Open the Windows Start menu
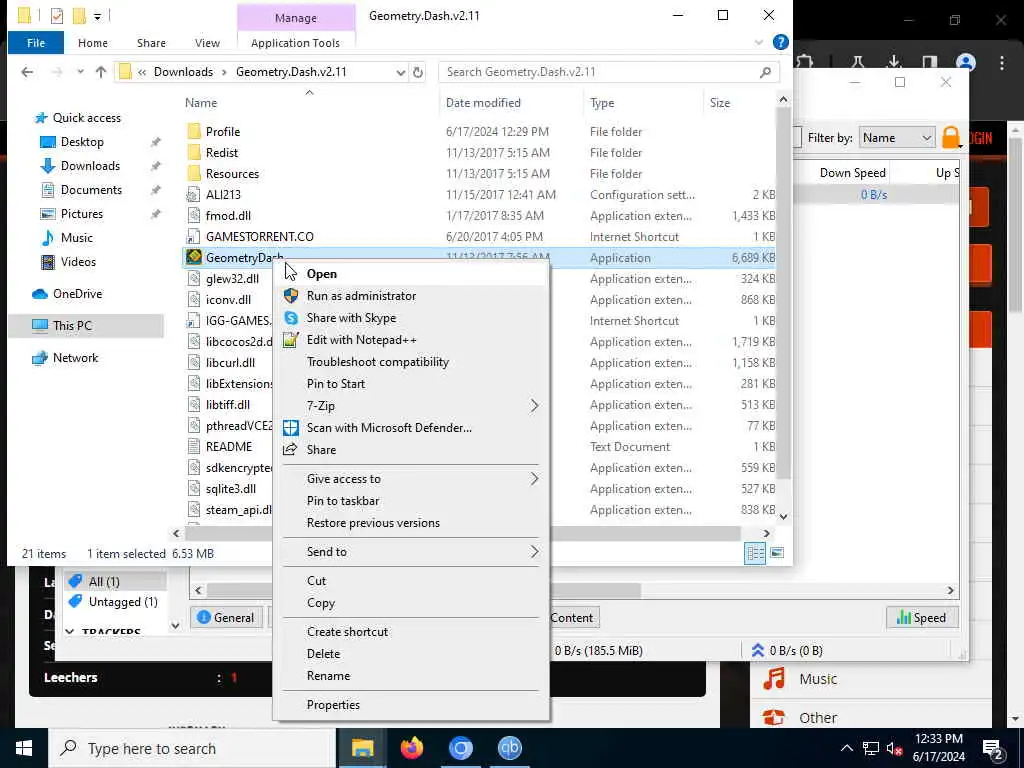Image resolution: width=1024 pixels, height=768 pixels. click(x=24, y=748)
